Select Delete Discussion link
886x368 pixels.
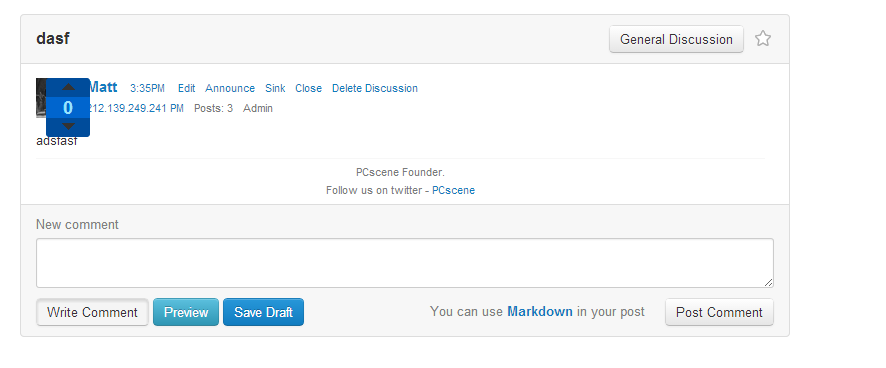[x=375, y=88]
